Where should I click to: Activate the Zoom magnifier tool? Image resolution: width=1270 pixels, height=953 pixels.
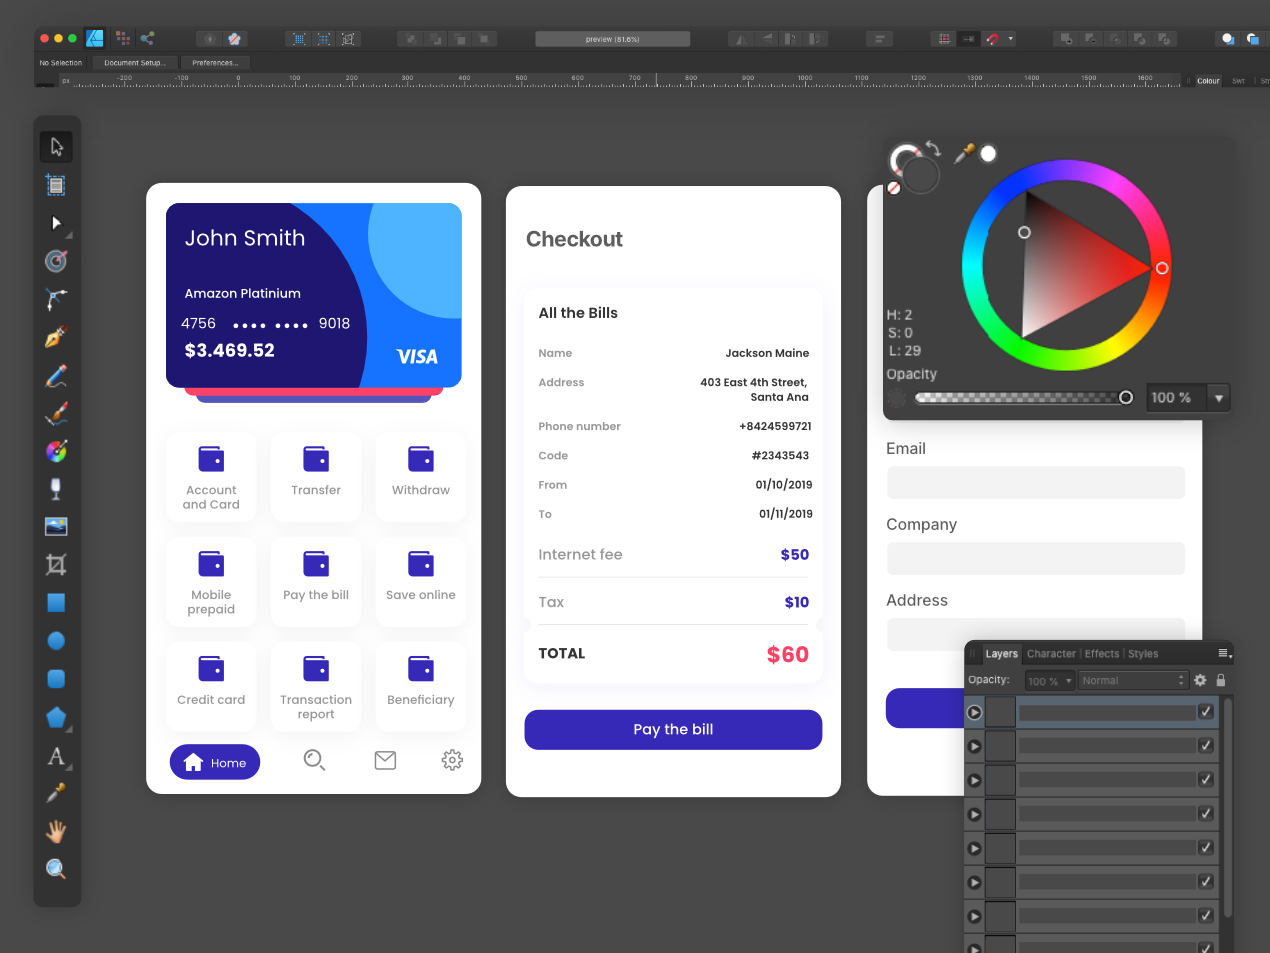tap(56, 869)
